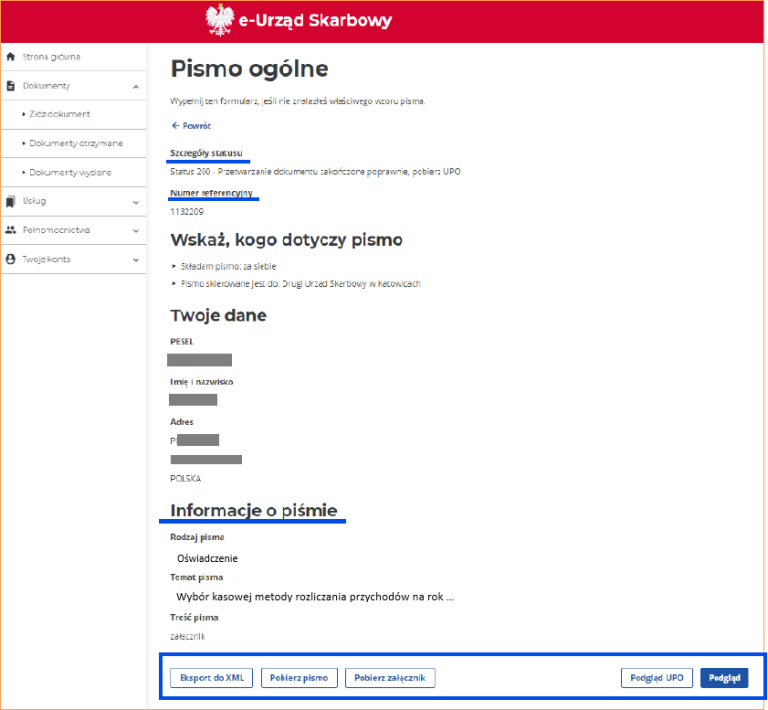Image resolution: width=768 pixels, height=710 pixels.
Task: Expand the Usługi section chevron
Action: (136, 202)
